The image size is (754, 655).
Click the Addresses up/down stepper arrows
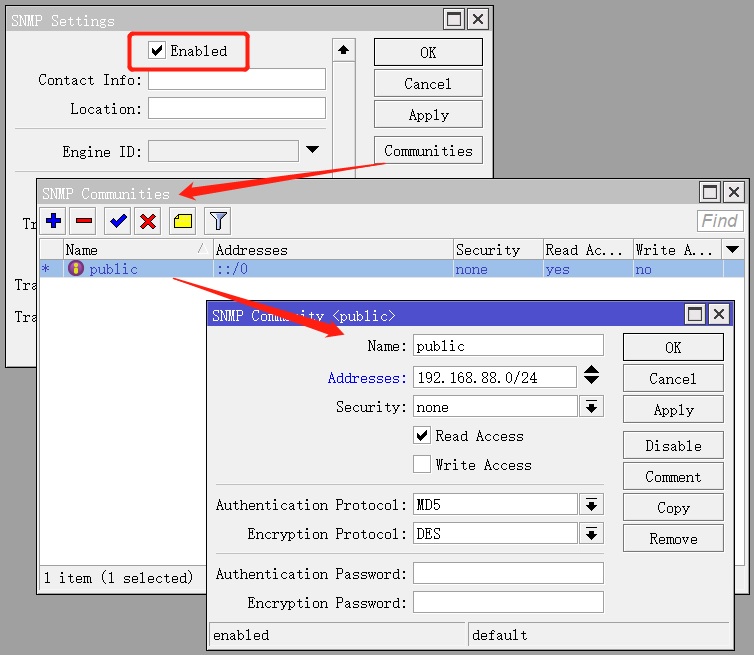(592, 376)
